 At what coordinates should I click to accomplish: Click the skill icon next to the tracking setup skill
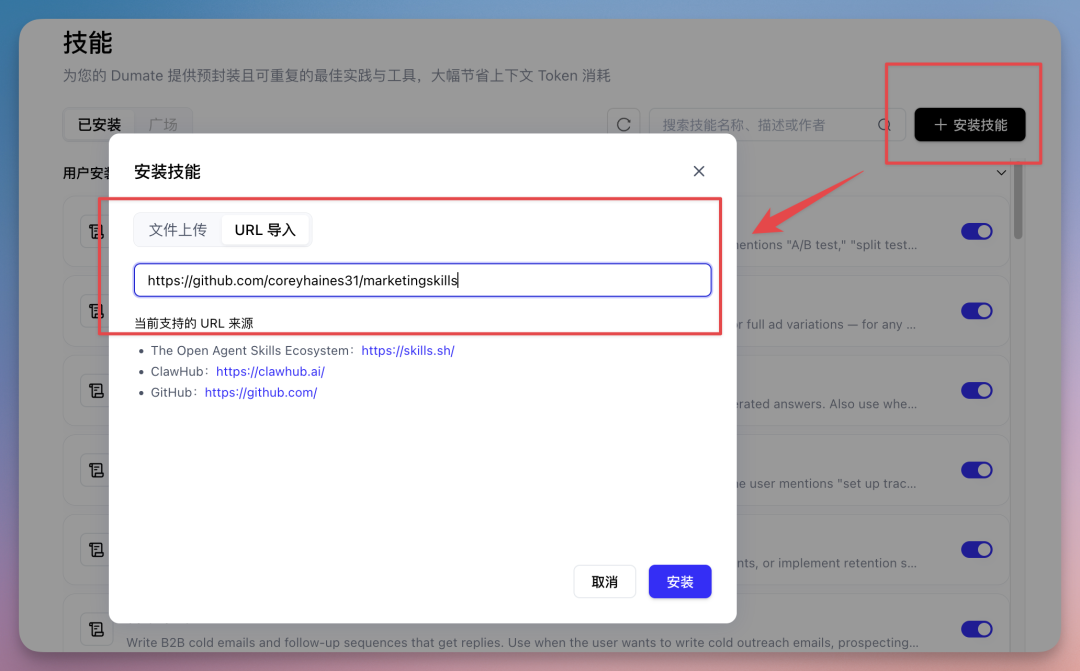pos(96,469)
